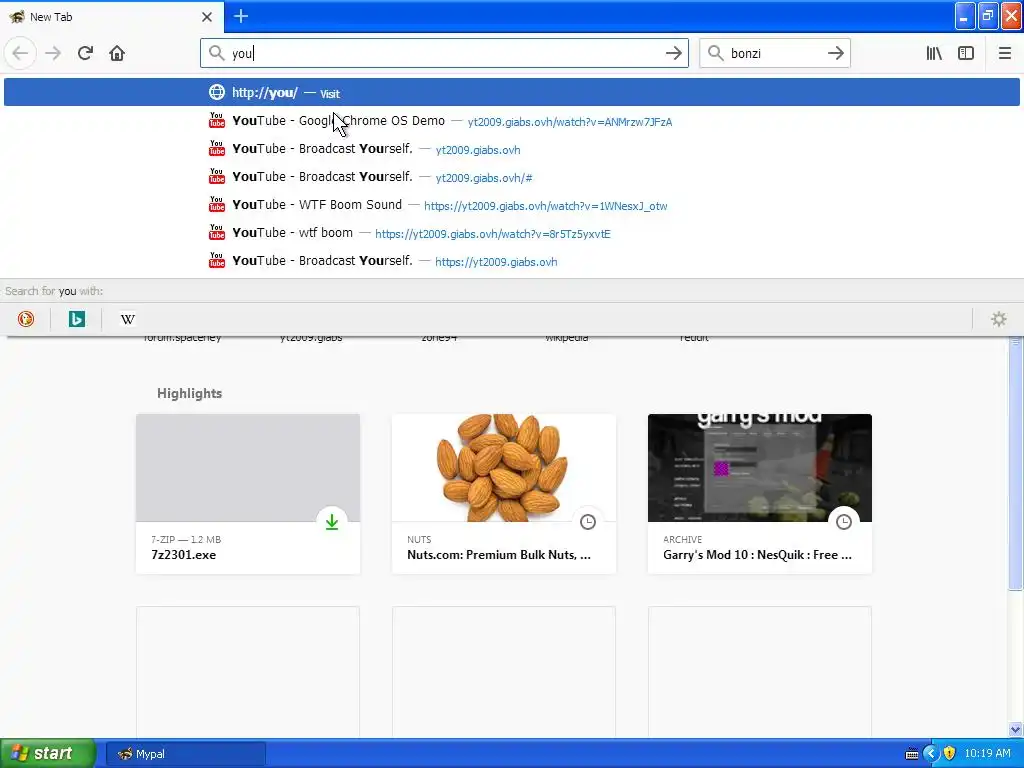The image size is (1024, 768).
Task: Select the New Tab tab
Action: click(111, 16)
